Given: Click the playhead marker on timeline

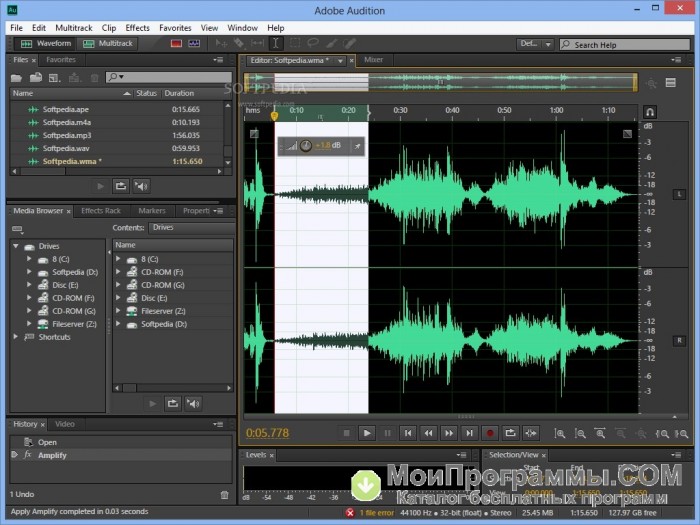Looking at the screenshot, I should pyautogui.click(x=274, y=116).
